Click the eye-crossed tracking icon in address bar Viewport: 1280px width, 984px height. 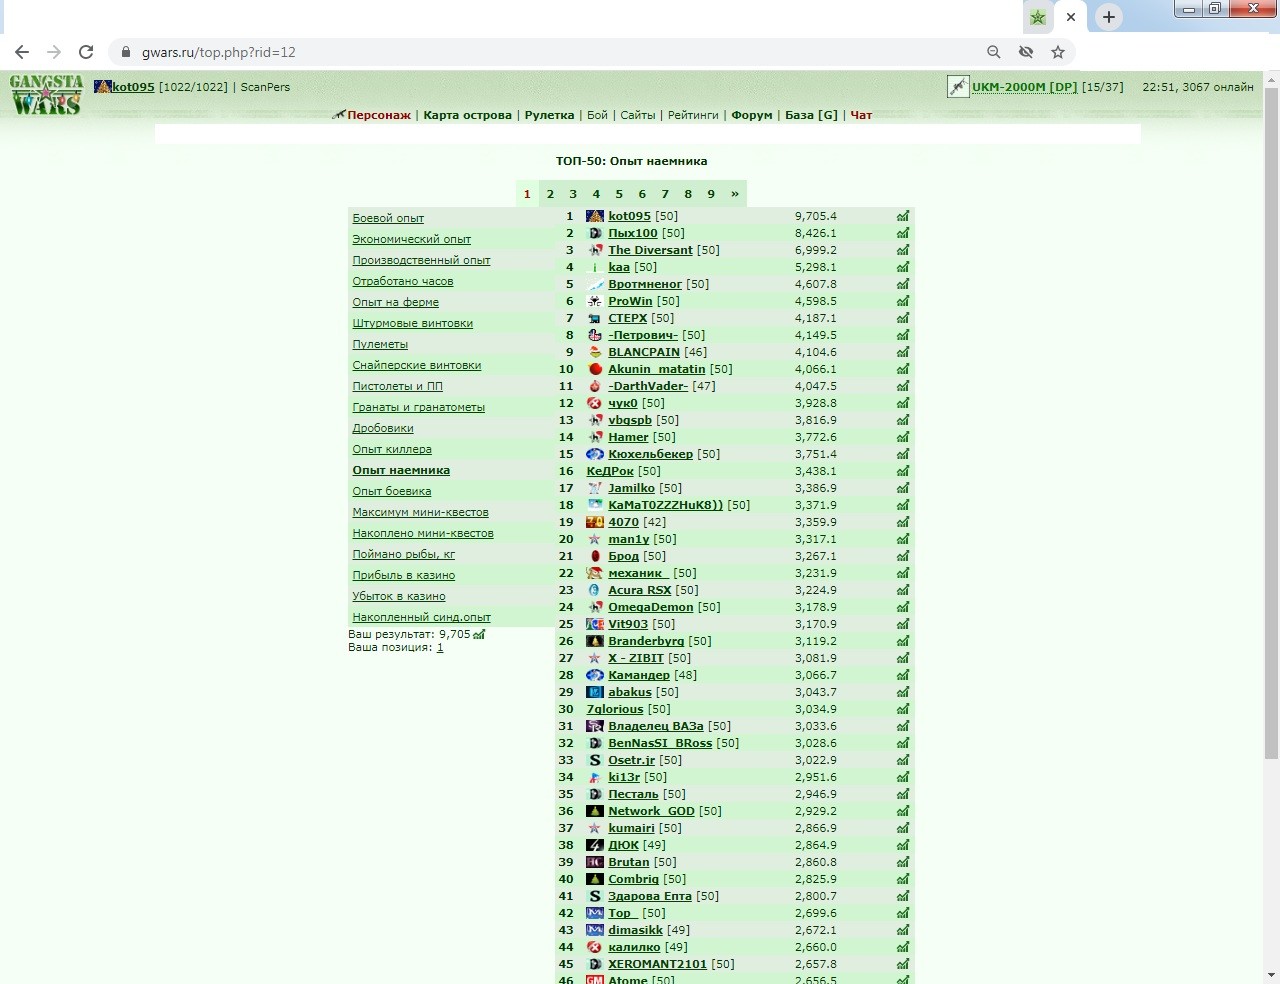[x=1025, y=52]
